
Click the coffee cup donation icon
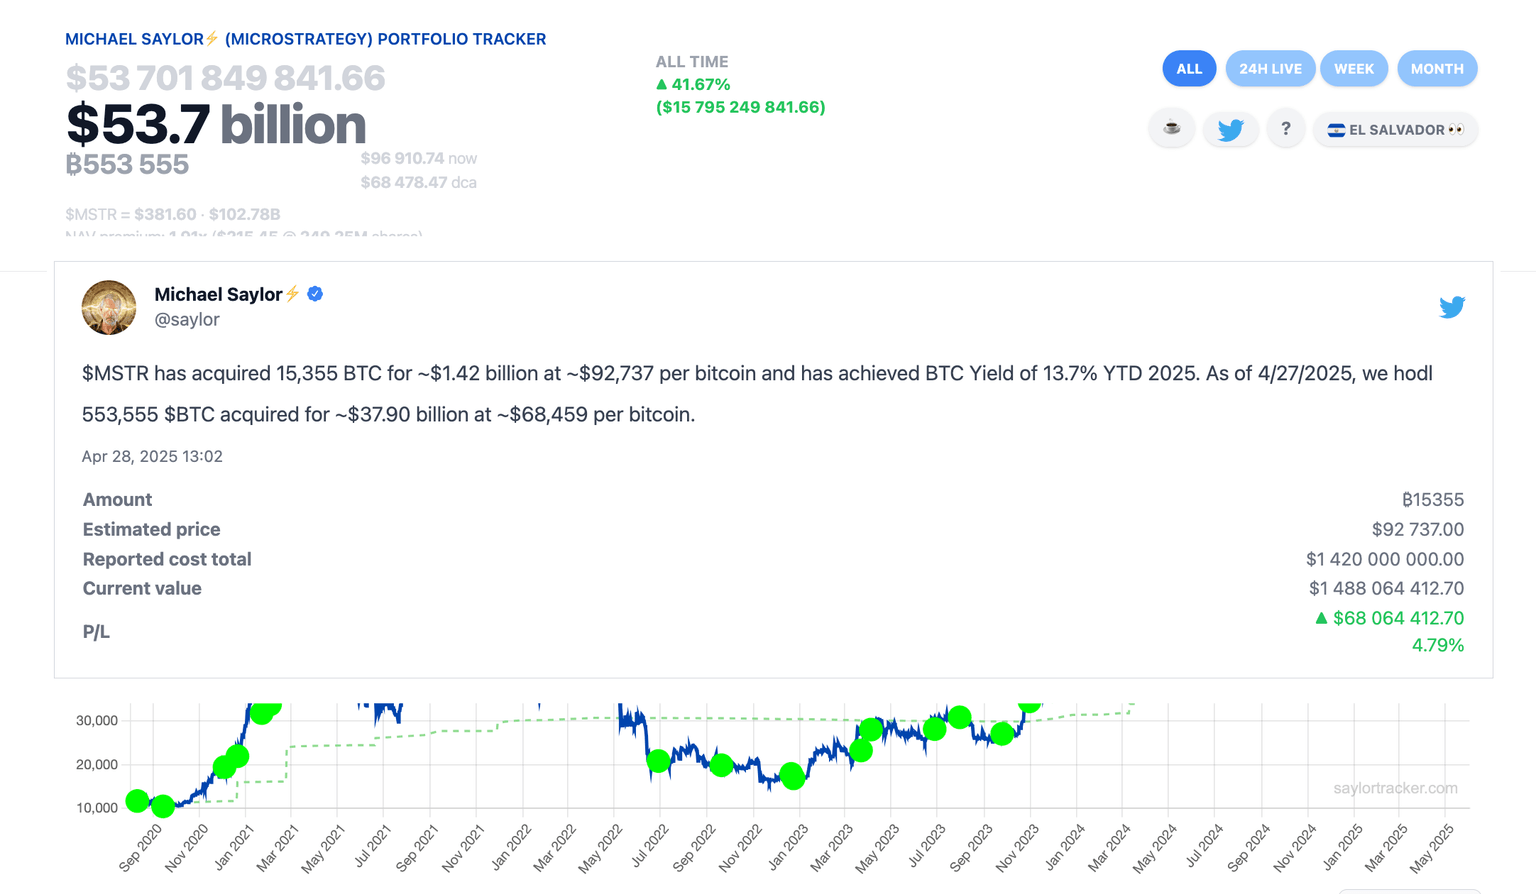(x=1171, y=129)
